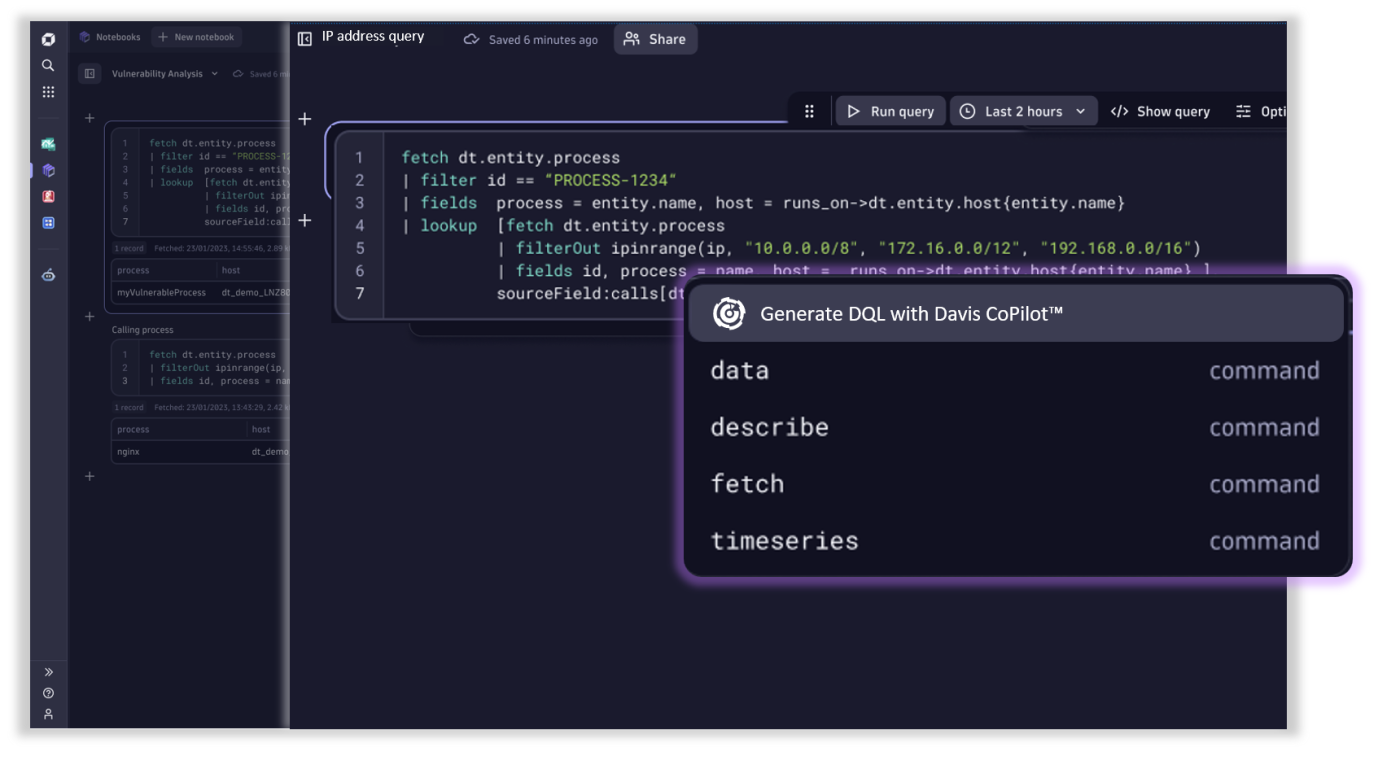Open the app launcher grid icon
The image size is (1400, 765).
point(47,92)
